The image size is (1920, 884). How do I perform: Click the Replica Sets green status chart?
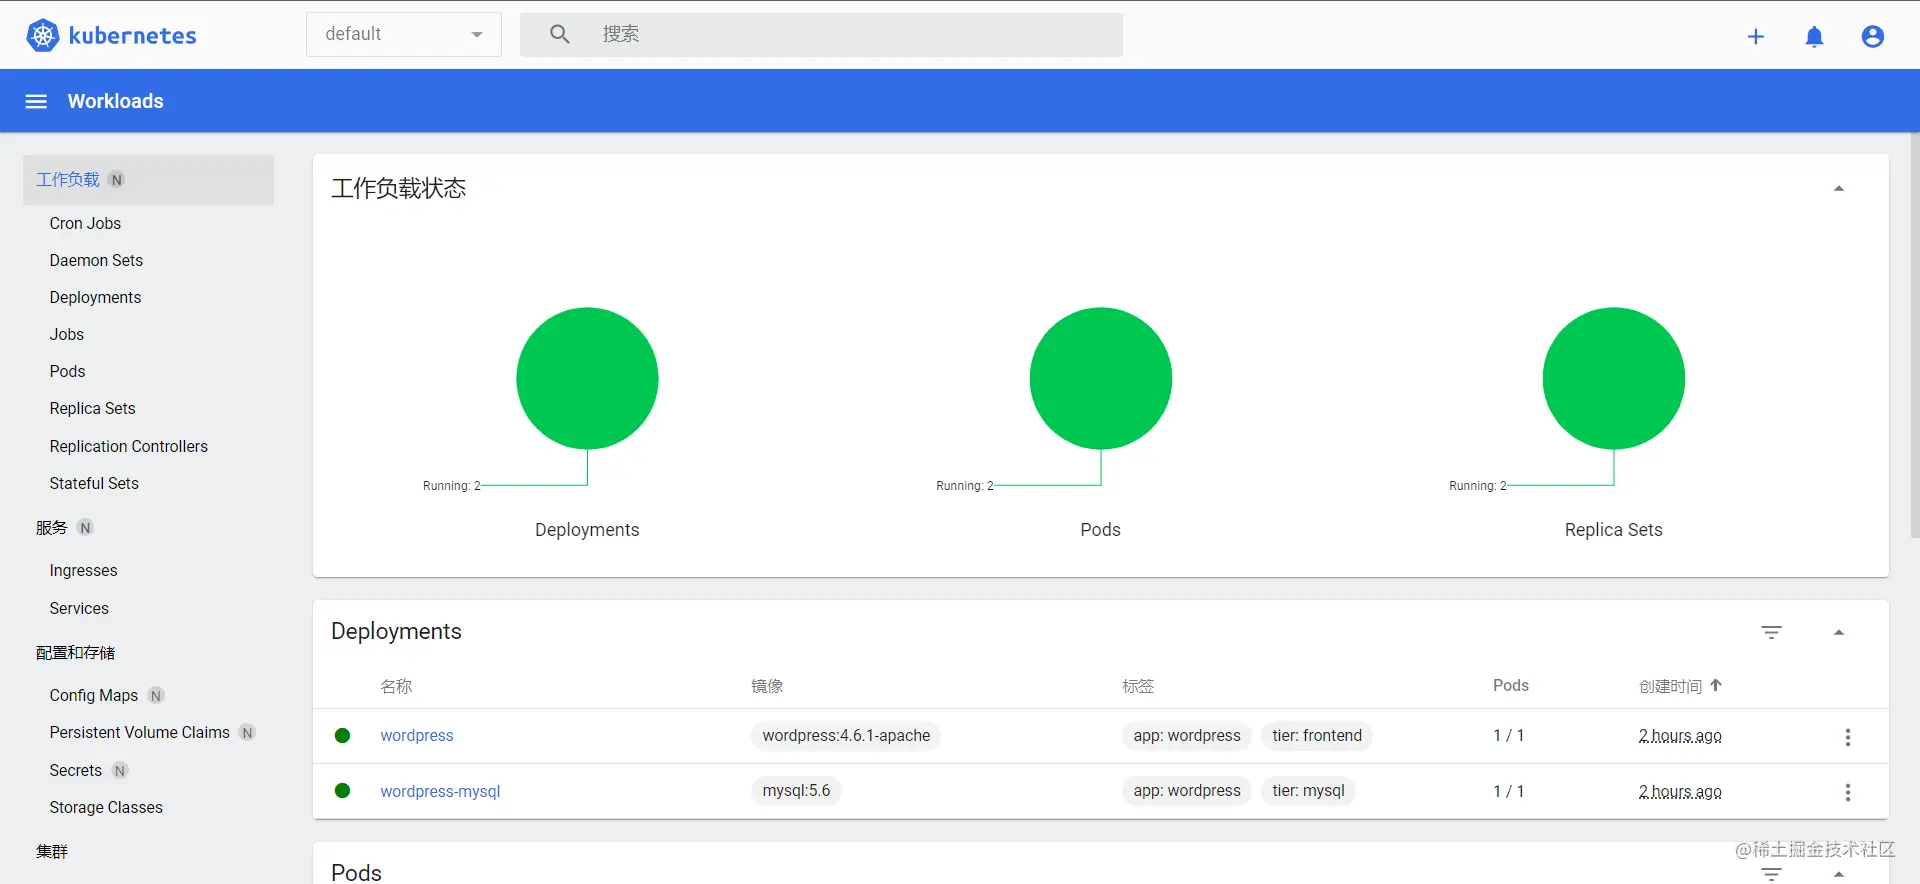1613,378
